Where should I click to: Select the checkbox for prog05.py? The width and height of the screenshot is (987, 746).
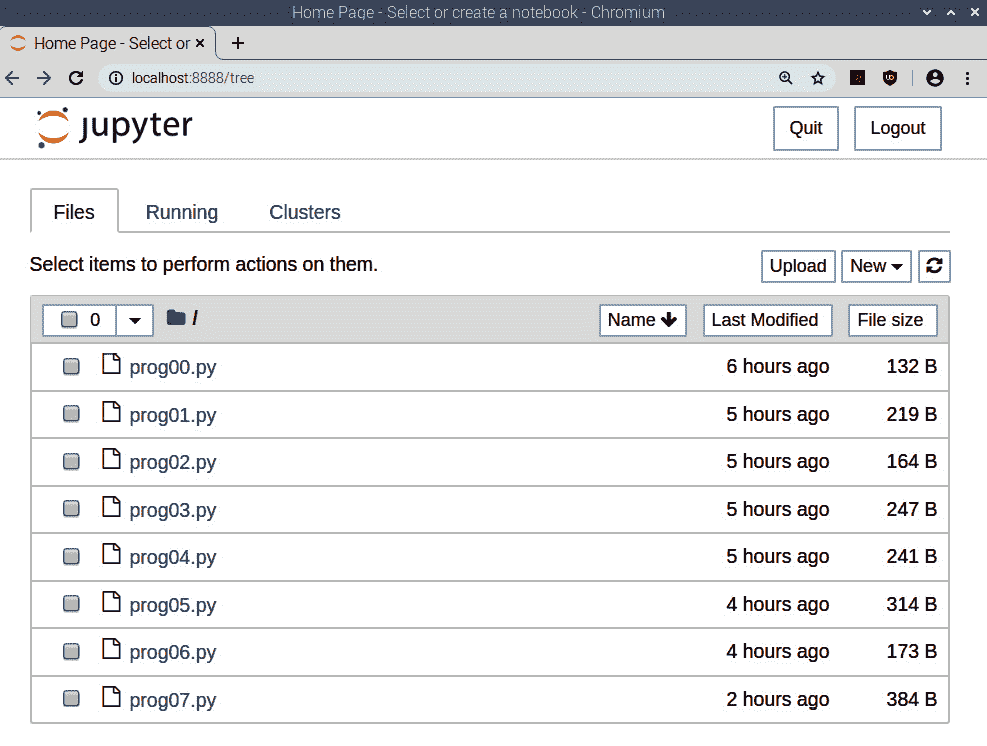(71, 602)
